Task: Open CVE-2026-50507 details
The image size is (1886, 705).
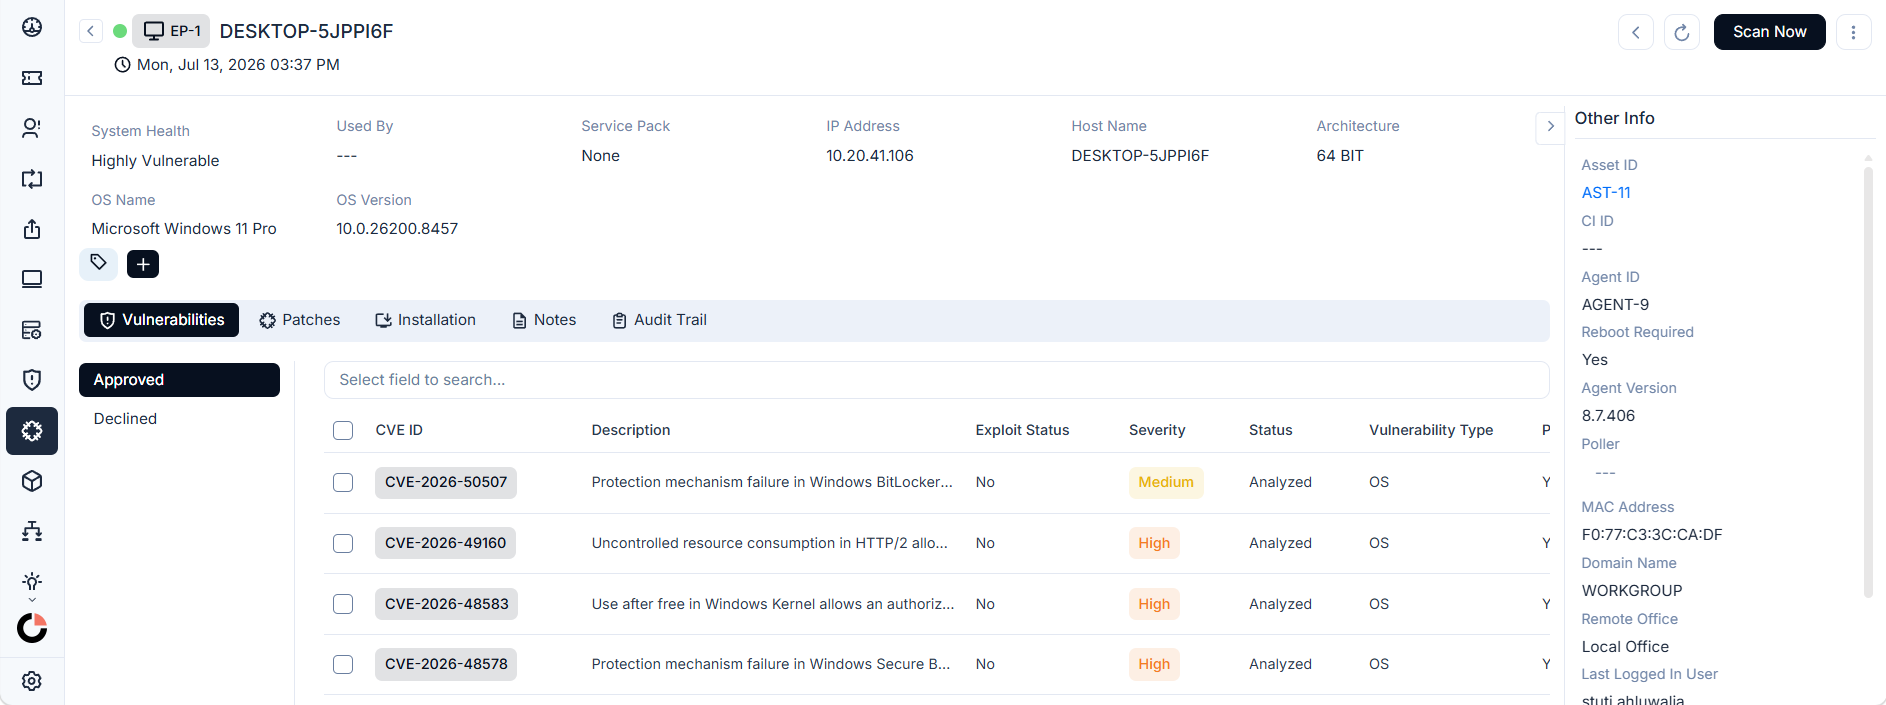Action: [x=446, y=482]
